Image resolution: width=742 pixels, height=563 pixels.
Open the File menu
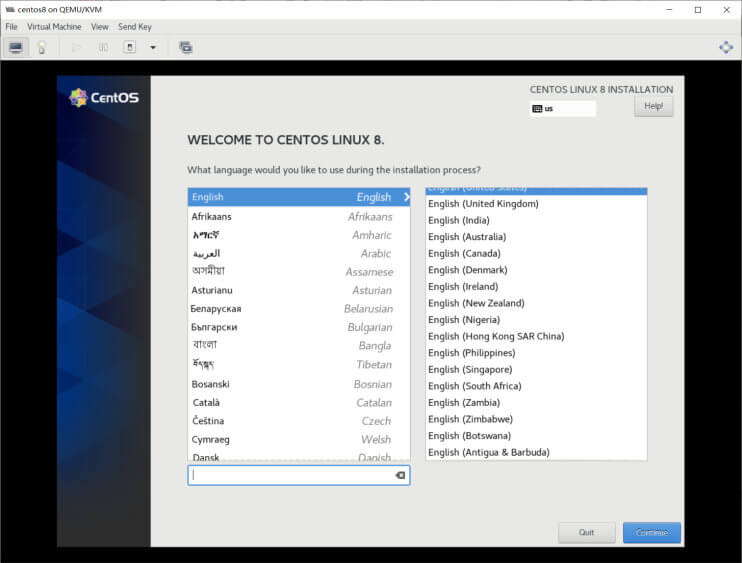click(11, 27)
